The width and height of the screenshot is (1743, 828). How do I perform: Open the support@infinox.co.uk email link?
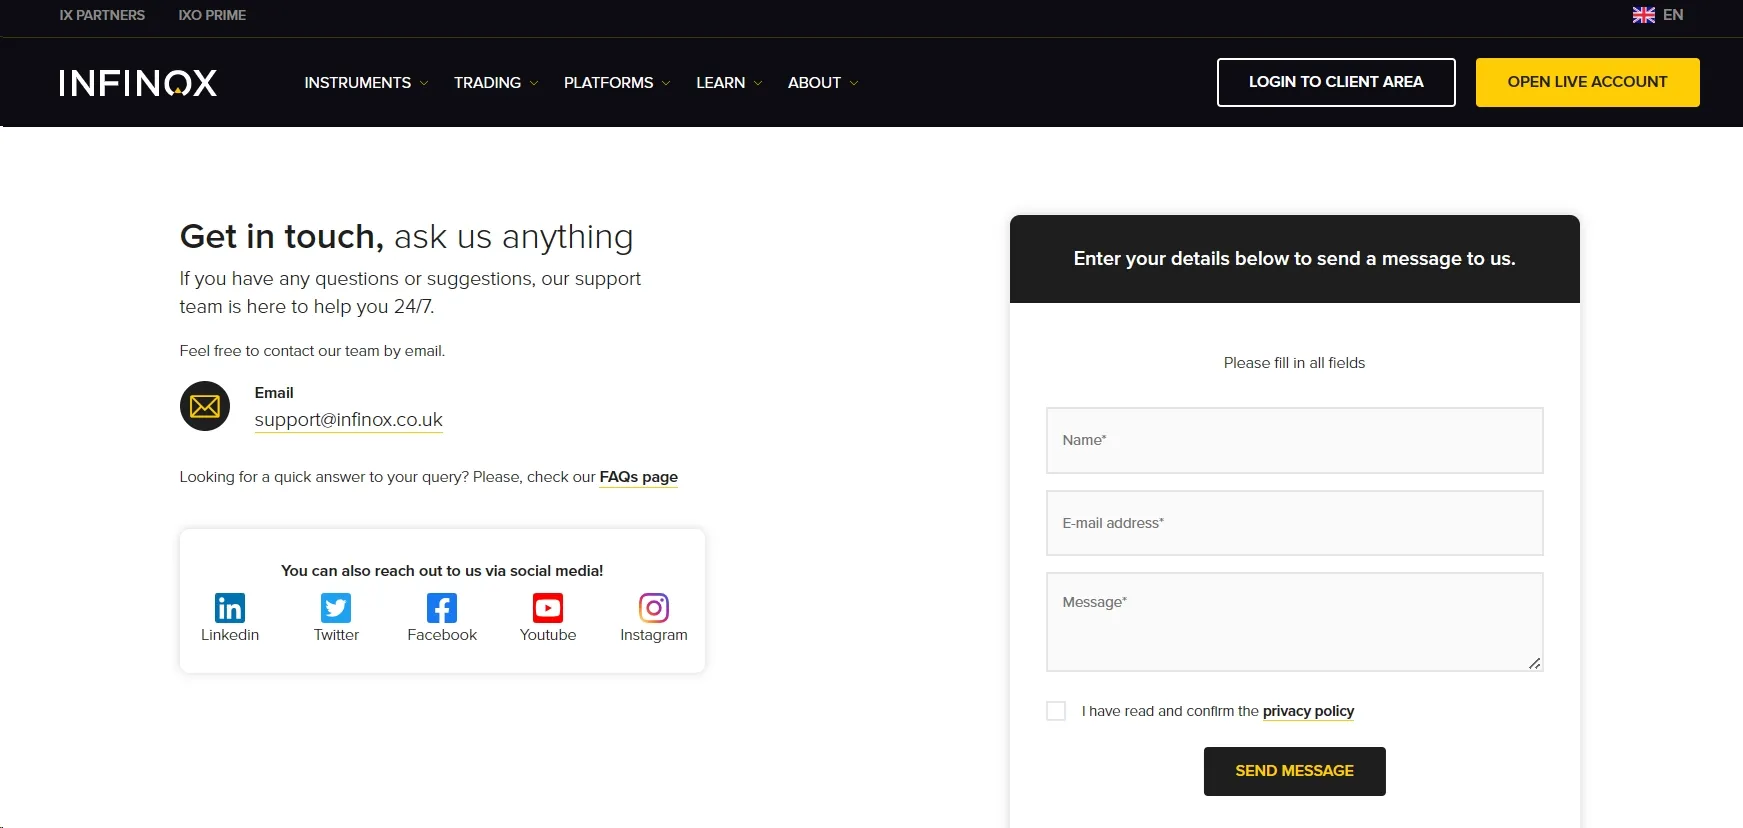[x=349, y=420]
